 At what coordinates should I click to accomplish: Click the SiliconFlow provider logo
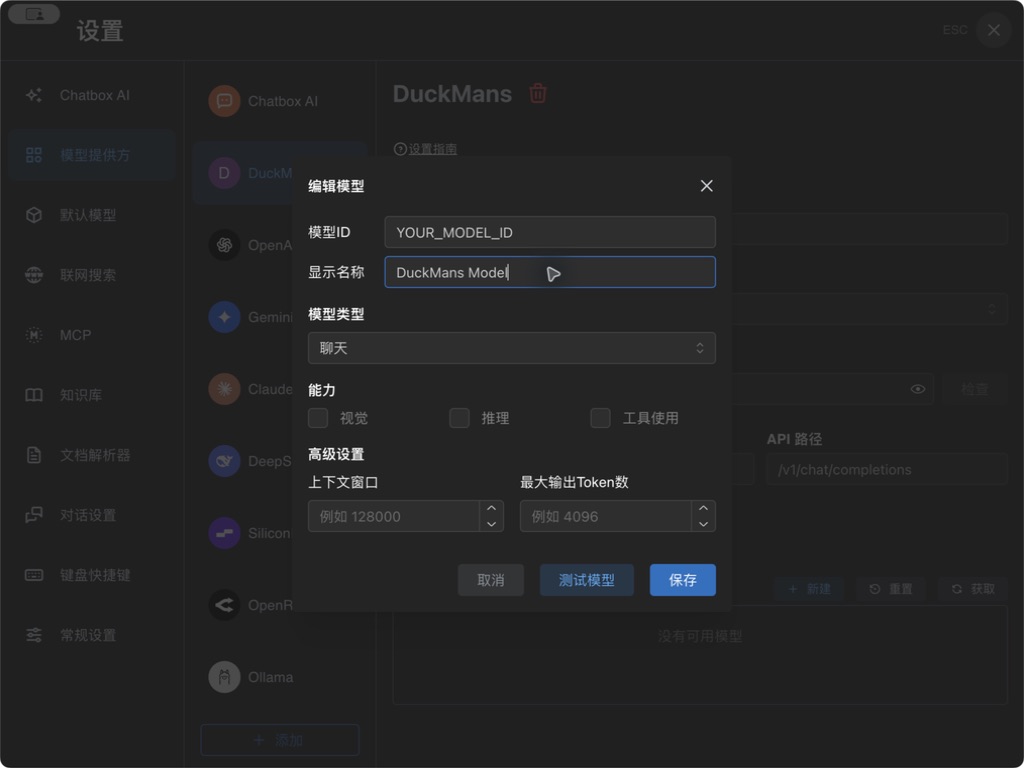(225, 533)
